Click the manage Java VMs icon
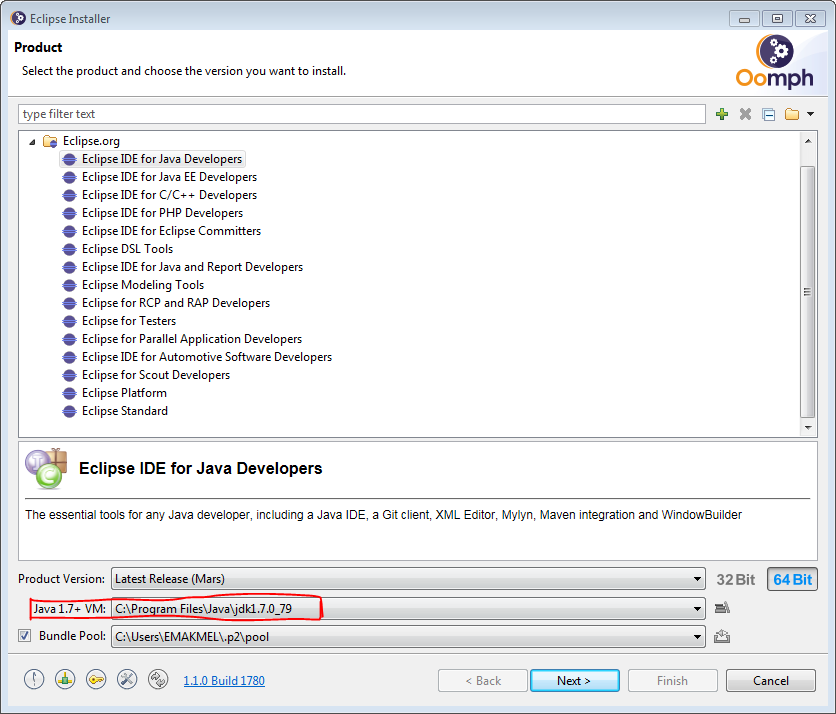This screenshot has width=836, height=714. pos(722,608)
